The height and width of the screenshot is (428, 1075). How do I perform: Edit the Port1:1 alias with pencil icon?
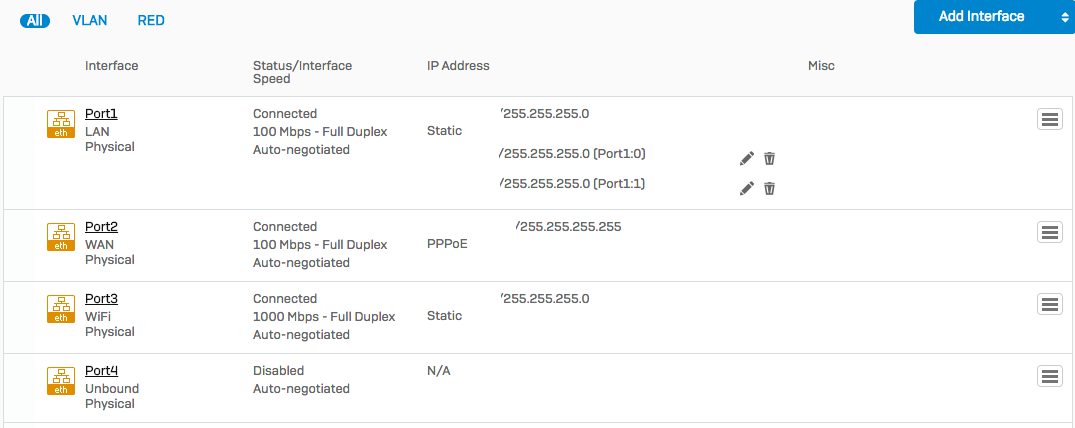click(747, 188)
